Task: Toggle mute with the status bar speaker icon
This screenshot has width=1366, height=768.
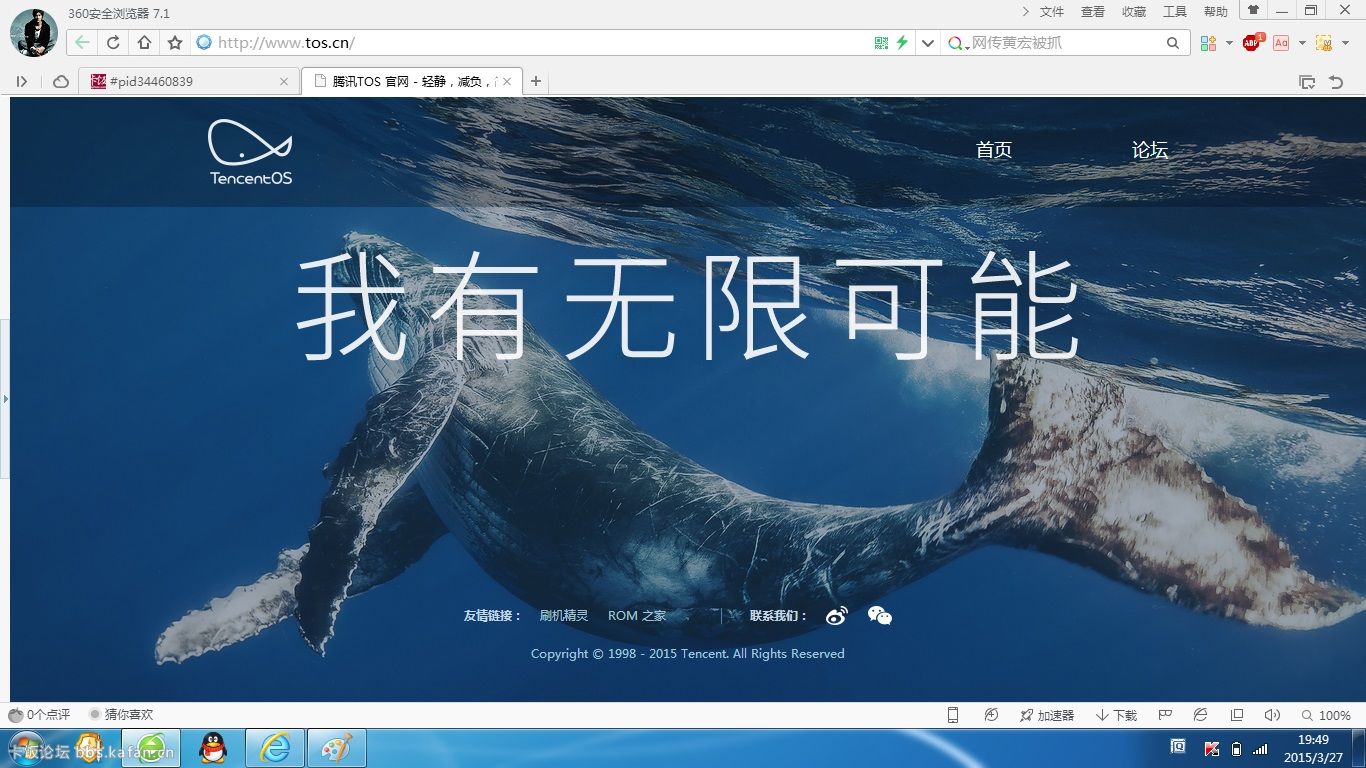Action: point(1272,715)
